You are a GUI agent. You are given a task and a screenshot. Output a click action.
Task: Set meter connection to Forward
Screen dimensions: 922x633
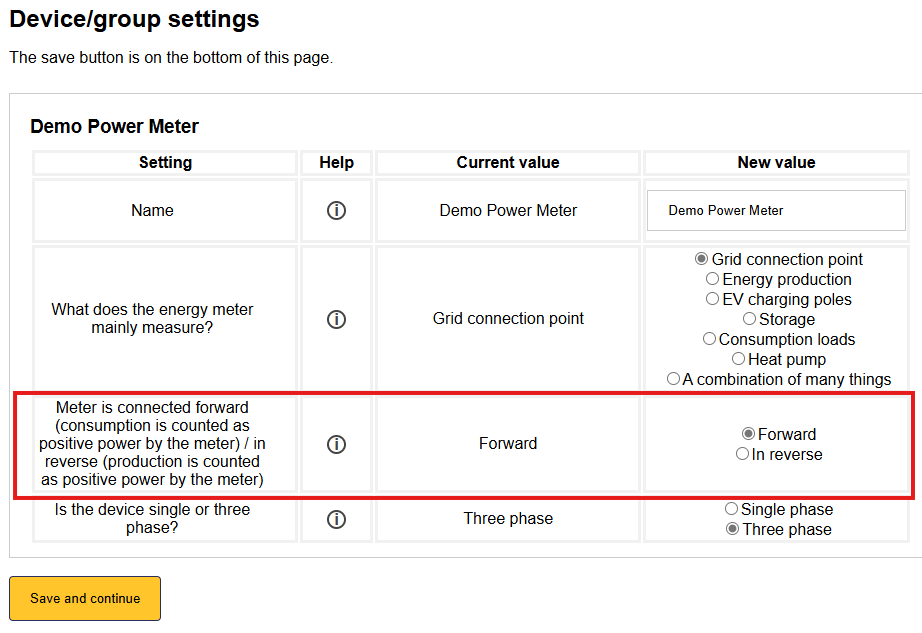point(748,434)
